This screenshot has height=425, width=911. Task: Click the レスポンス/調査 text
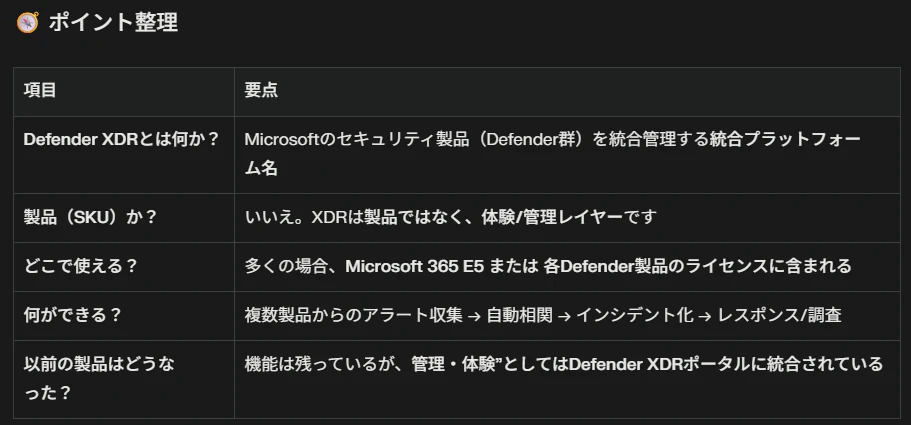(x=780, y=315)
